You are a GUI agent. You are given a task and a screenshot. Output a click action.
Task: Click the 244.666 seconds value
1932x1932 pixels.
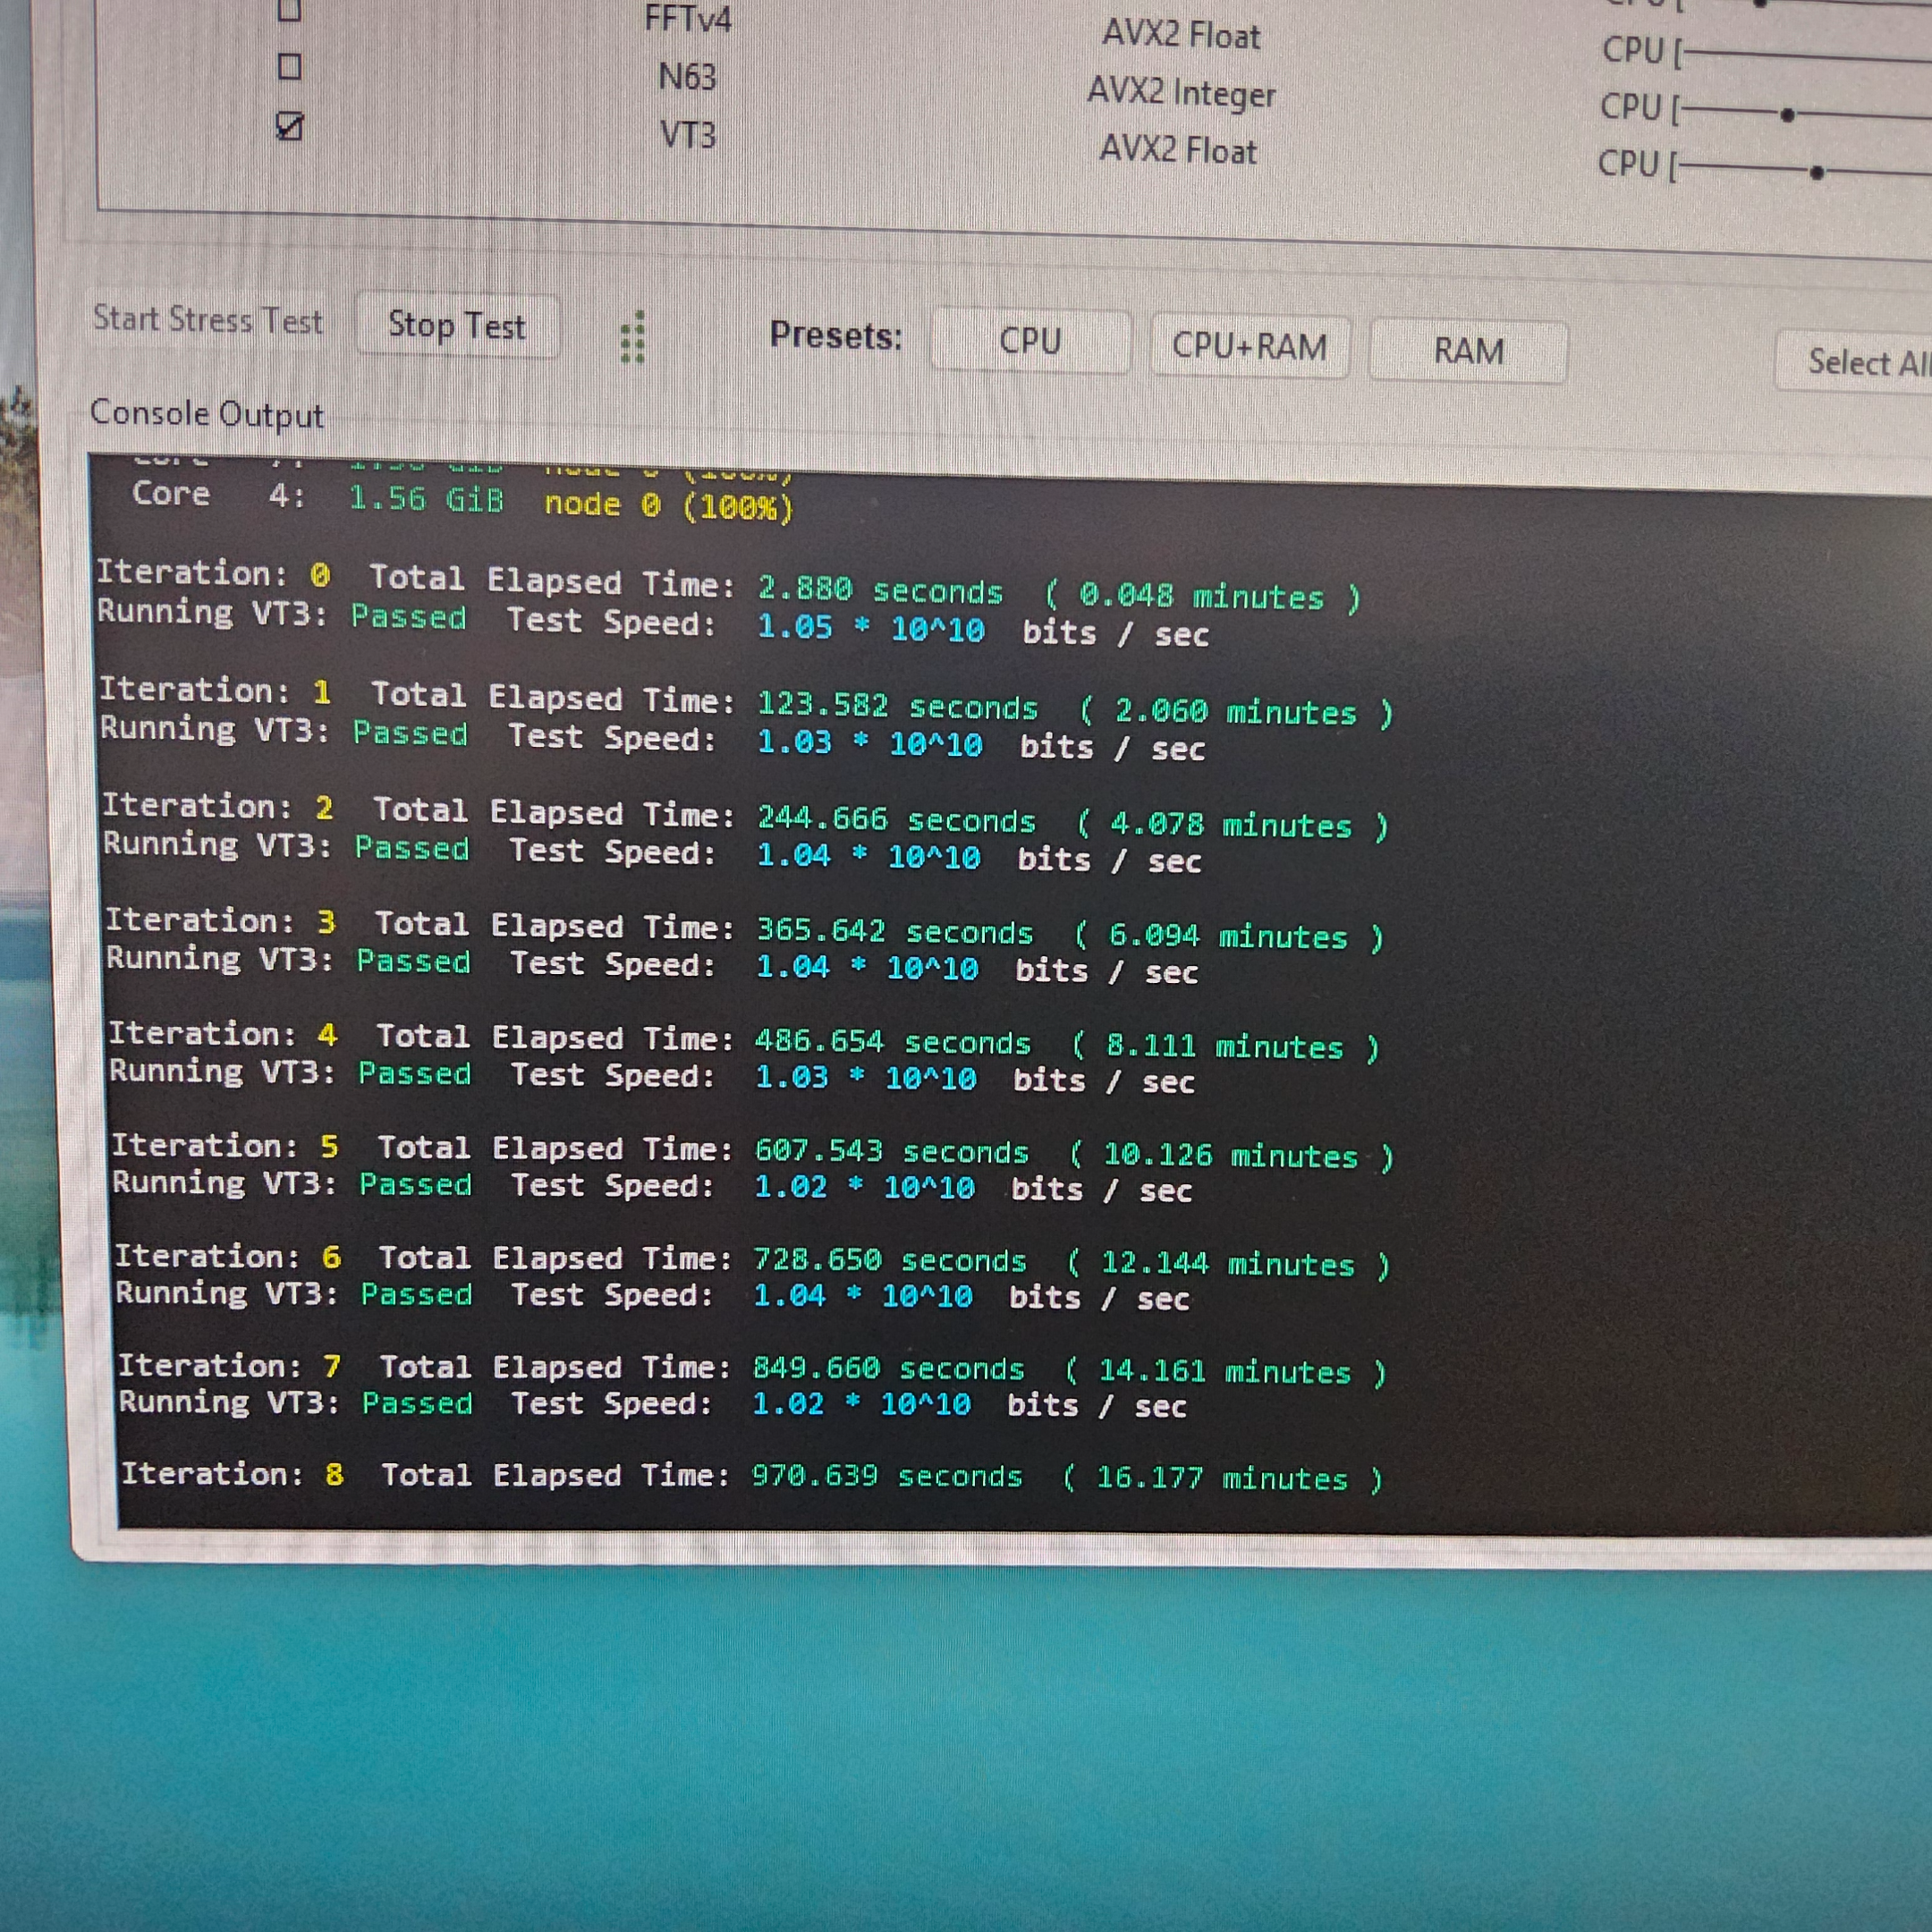[x=896, y=819]
